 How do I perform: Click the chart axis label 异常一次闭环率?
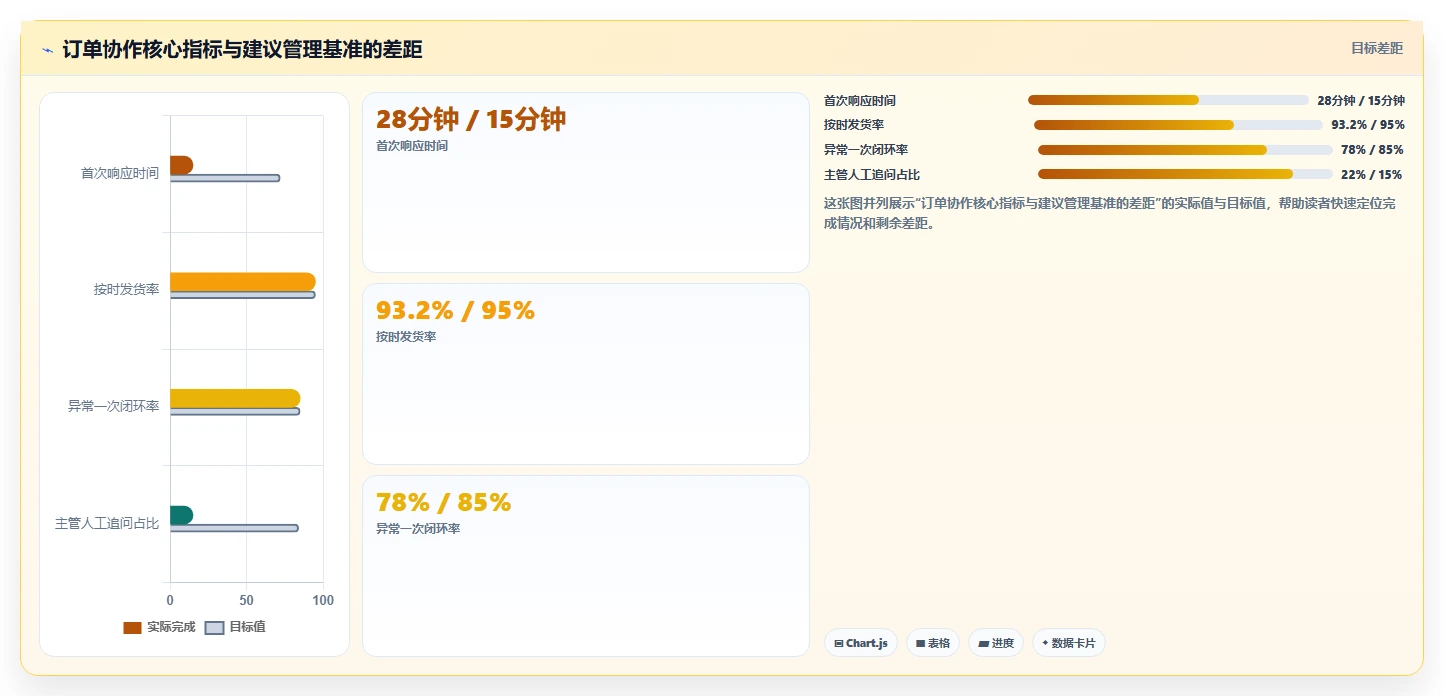click(x=113, y=406)
